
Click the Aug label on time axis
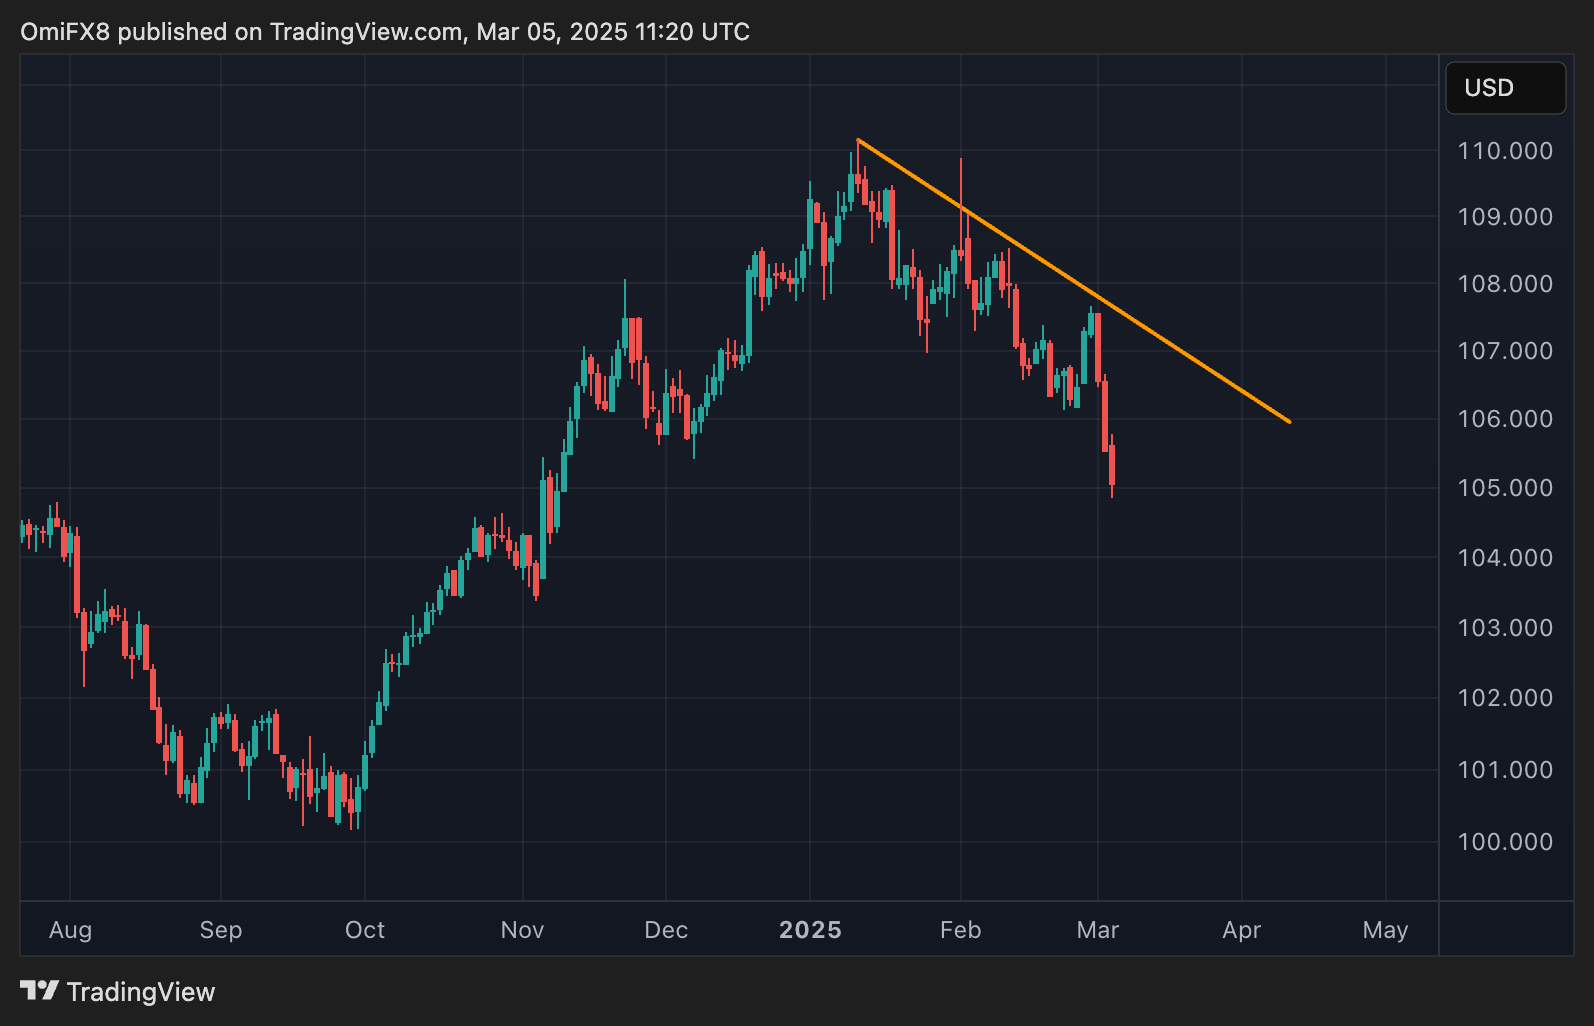point(70,930)
